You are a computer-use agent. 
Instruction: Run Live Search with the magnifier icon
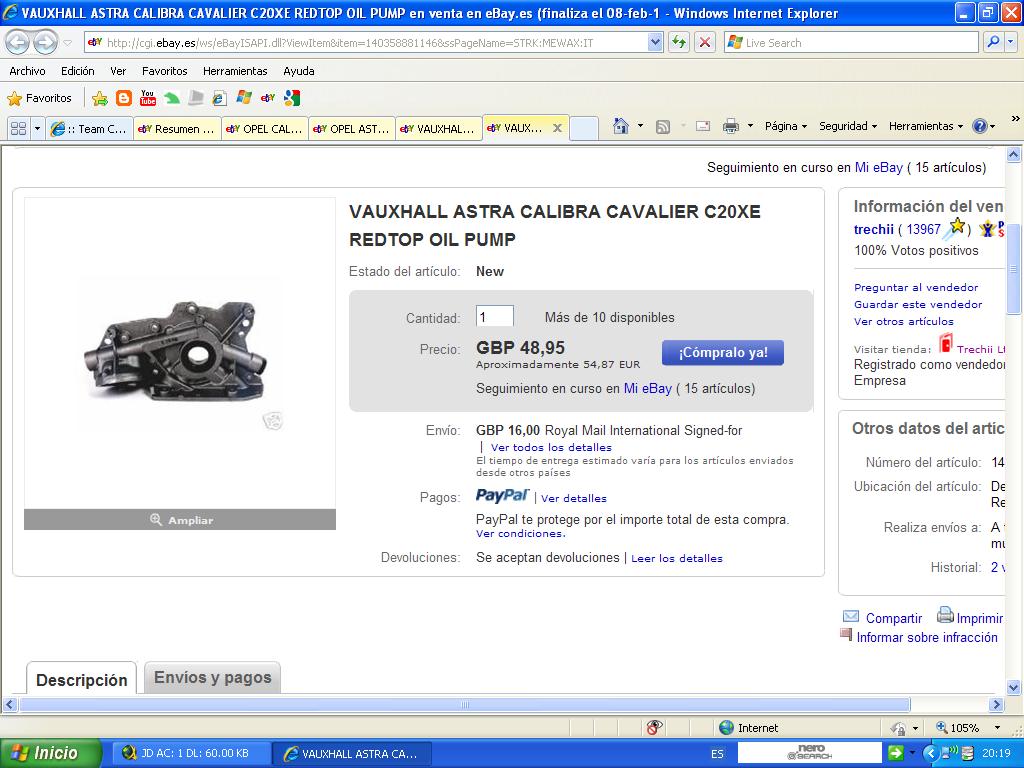(x=993, y=42)
